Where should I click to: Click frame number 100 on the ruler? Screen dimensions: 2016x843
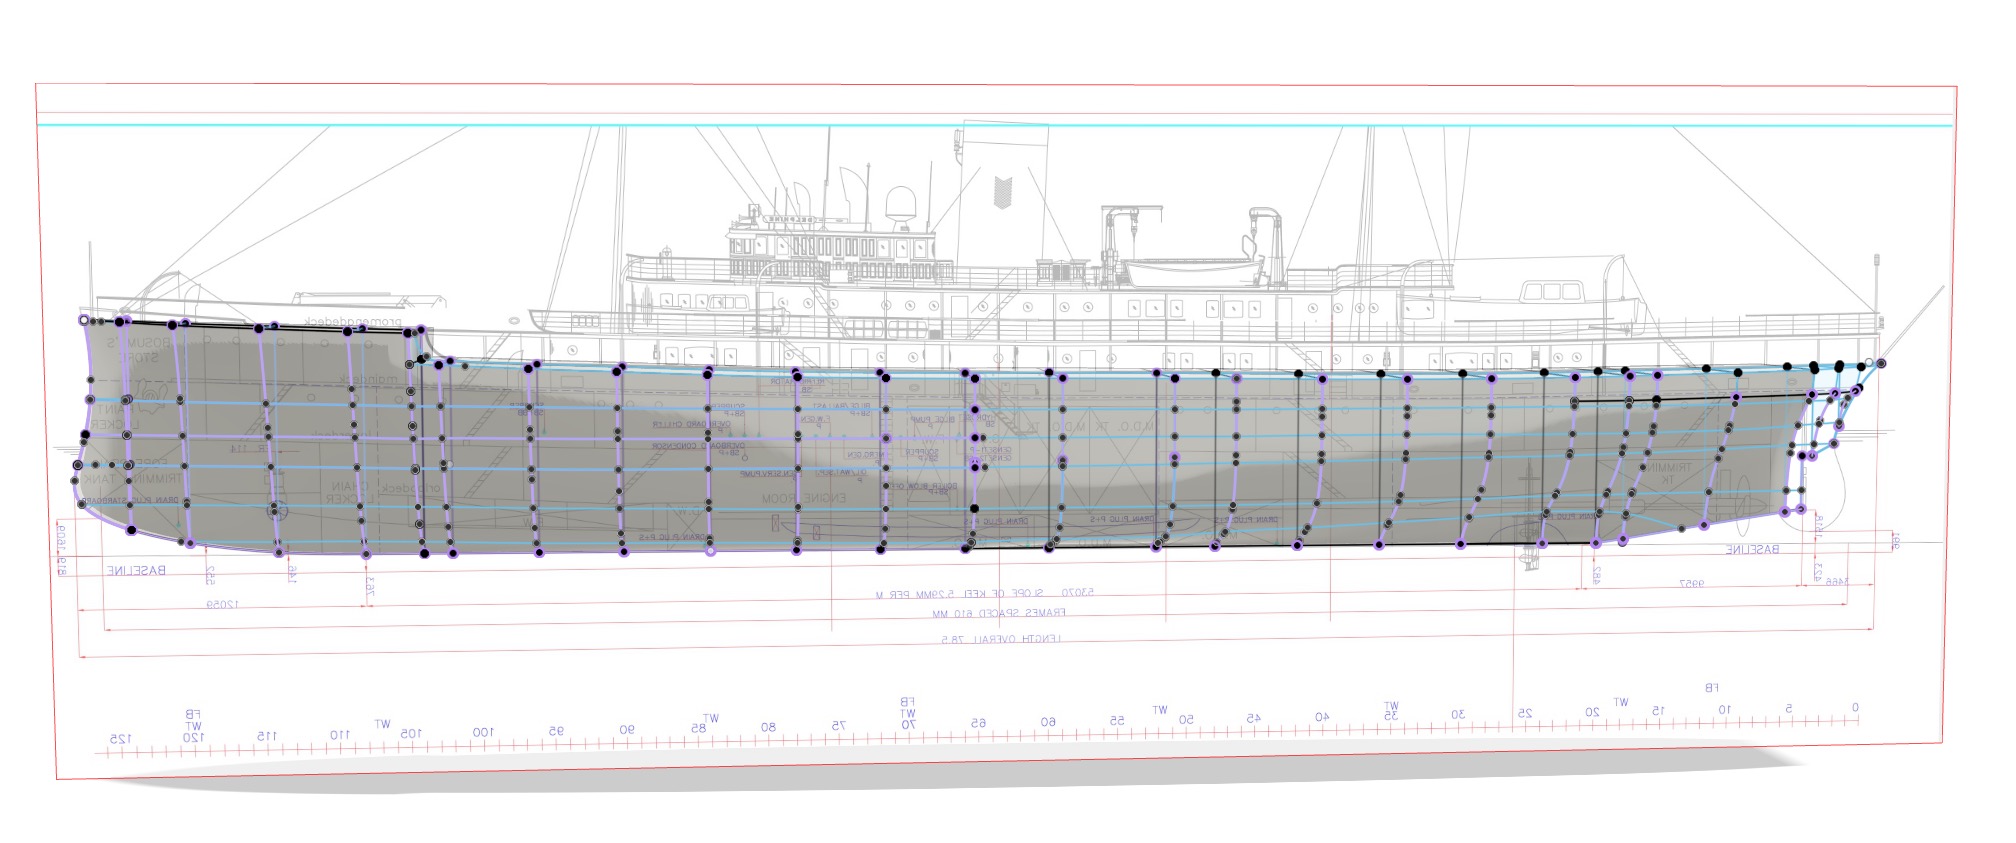(x=483, y=733)
